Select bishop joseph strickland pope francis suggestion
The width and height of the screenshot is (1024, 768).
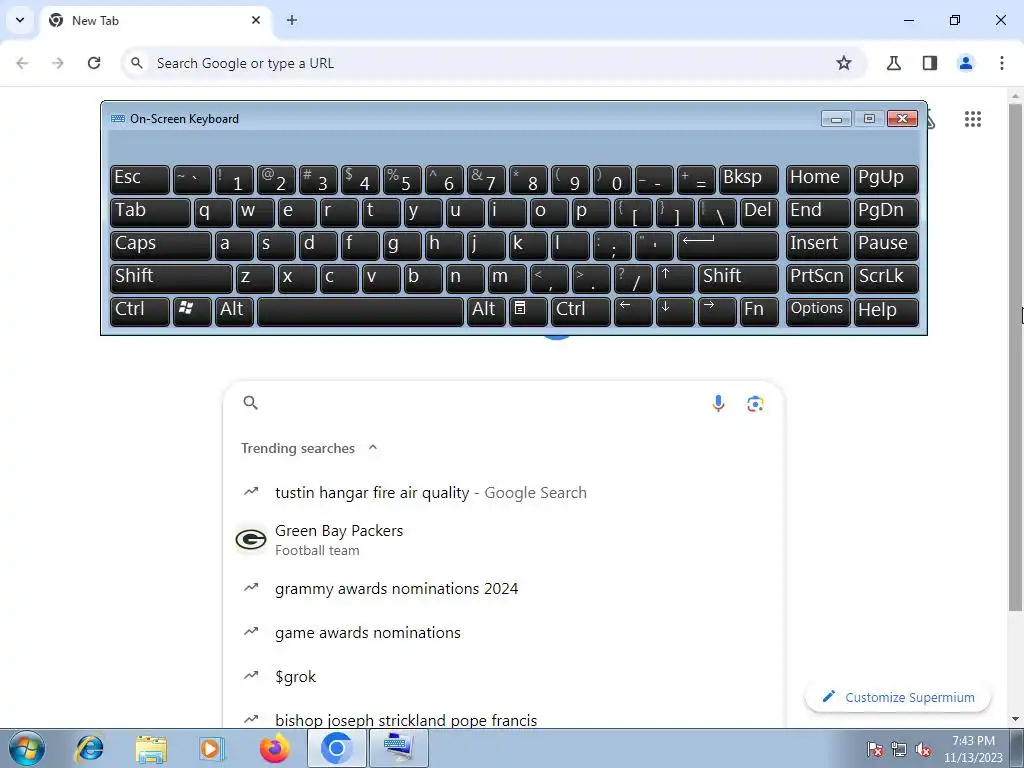click(x=503, y=720)
